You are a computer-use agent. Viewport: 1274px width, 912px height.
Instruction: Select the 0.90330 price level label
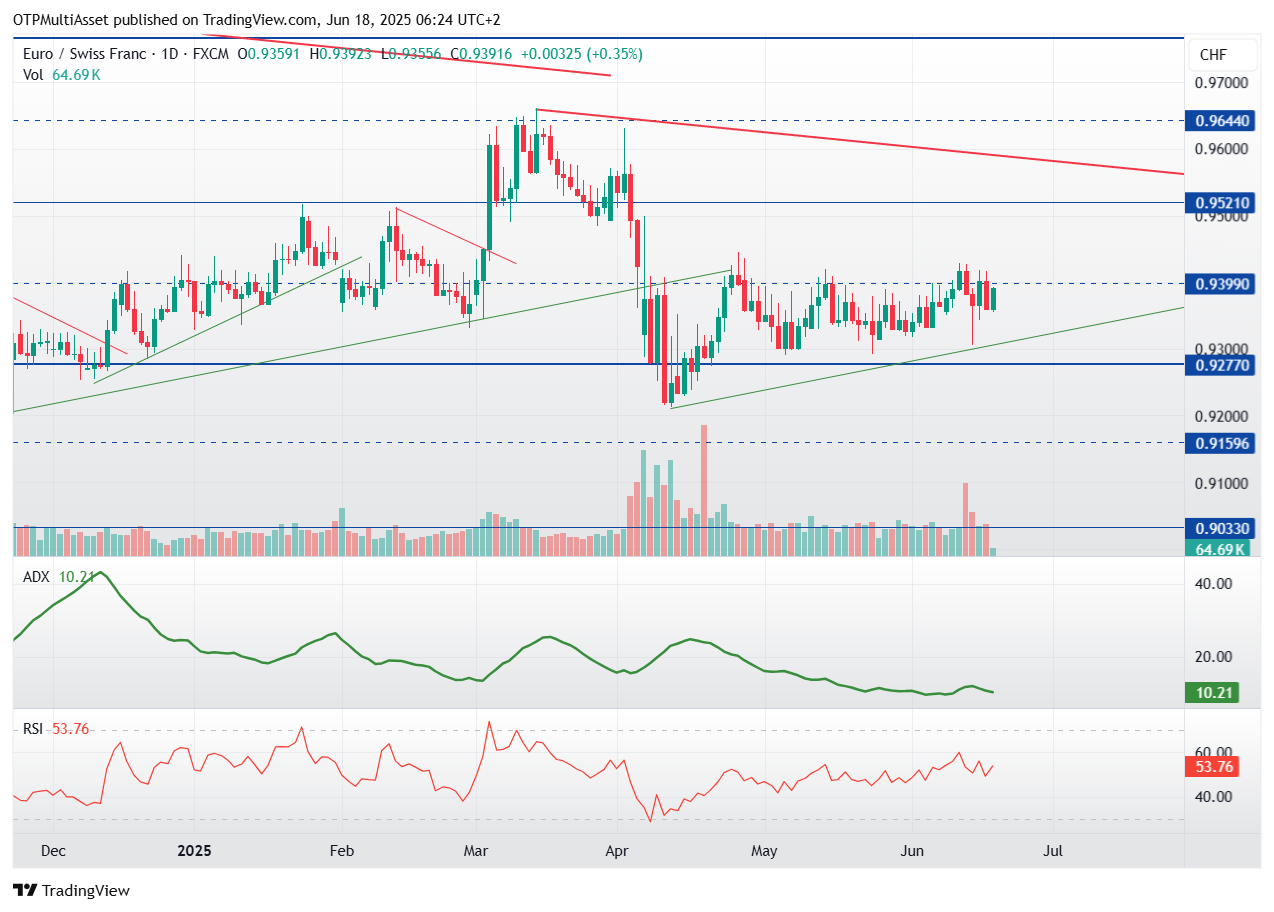(x=1222, y=528)
